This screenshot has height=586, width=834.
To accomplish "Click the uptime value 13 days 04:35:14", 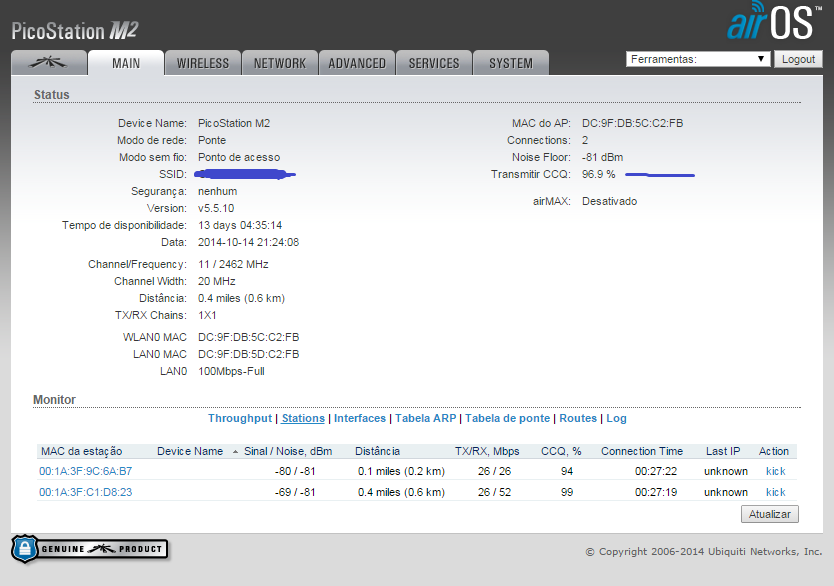I will 240,225.
